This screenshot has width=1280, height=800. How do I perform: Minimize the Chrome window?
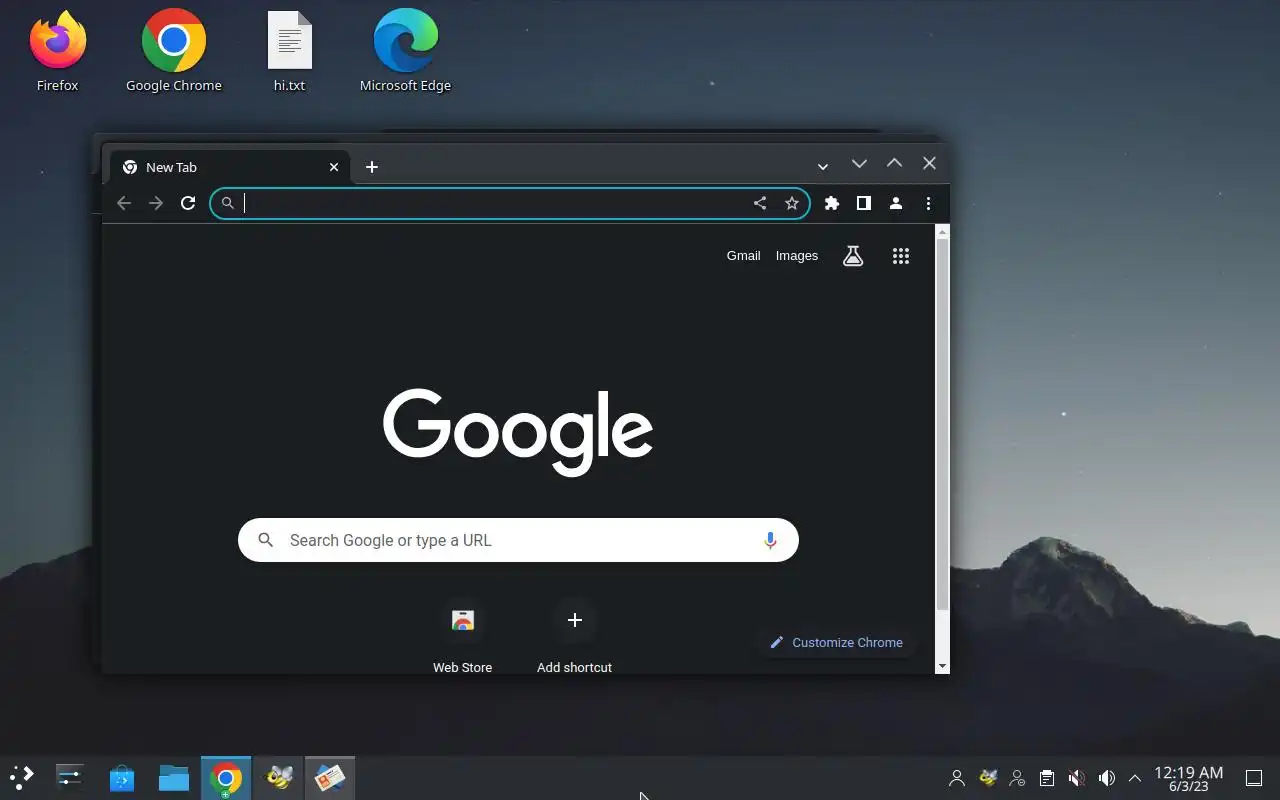(x=858, y=163)
